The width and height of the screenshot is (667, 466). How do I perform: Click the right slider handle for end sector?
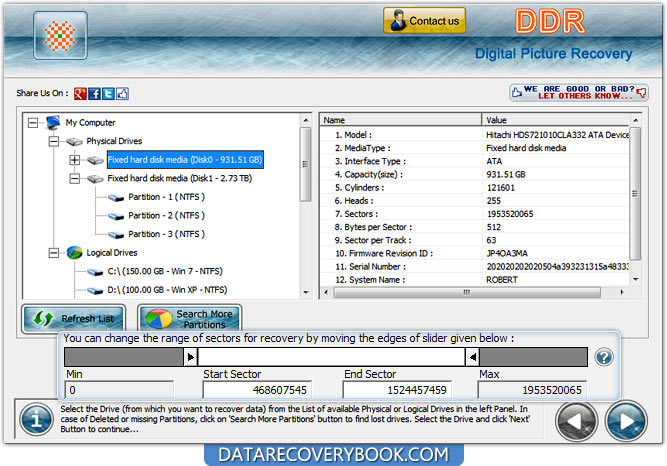472,357
